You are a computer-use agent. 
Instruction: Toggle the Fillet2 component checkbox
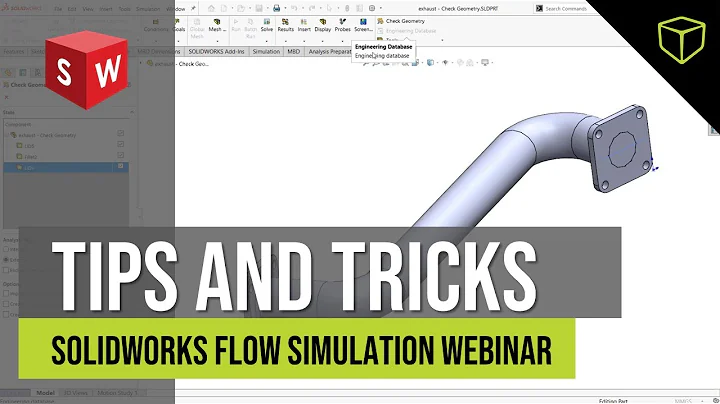[x=120, y=155]
